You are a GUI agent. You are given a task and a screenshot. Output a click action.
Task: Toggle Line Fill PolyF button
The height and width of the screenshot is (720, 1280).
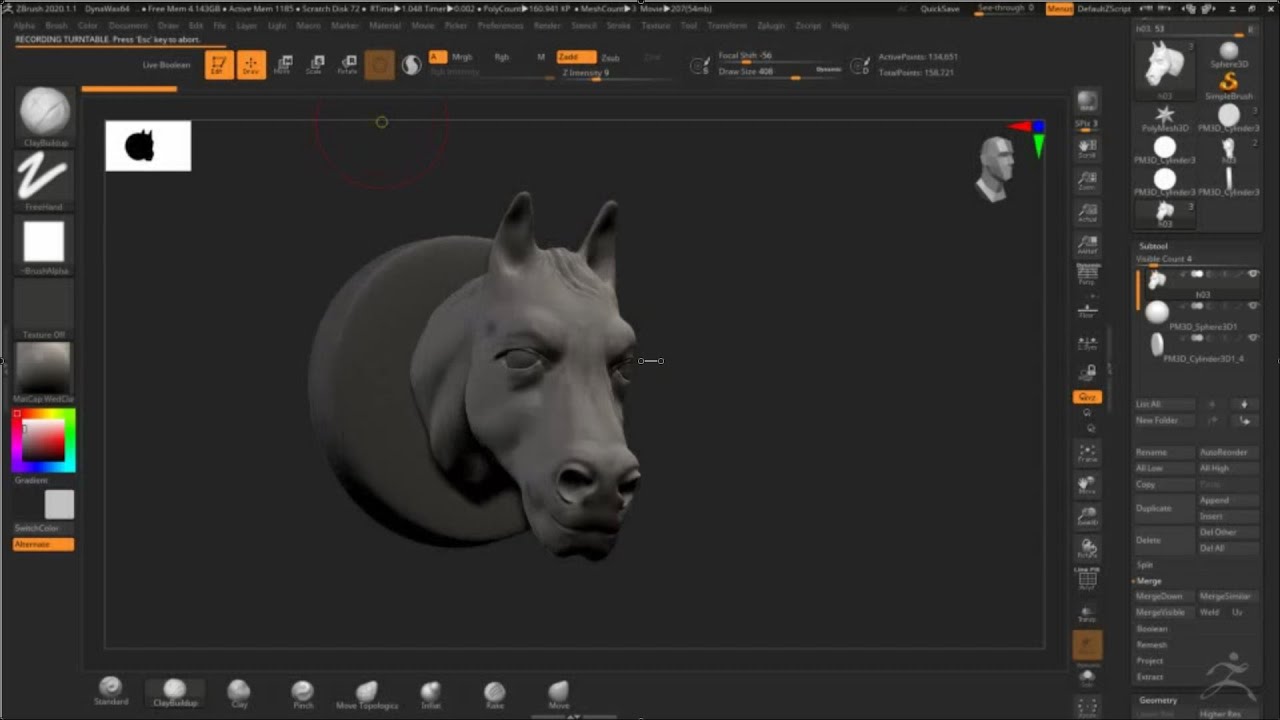tap(1087, 579)
